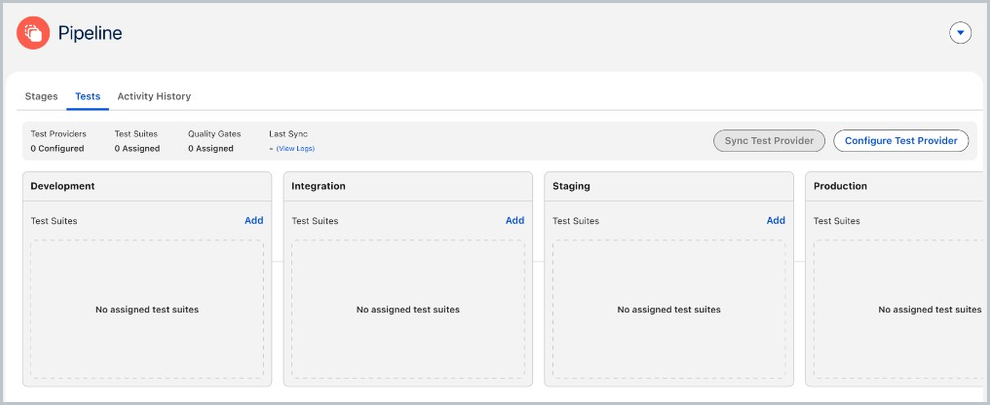Add a test suite to Integration
990x405 pixels.
(515, 221)
